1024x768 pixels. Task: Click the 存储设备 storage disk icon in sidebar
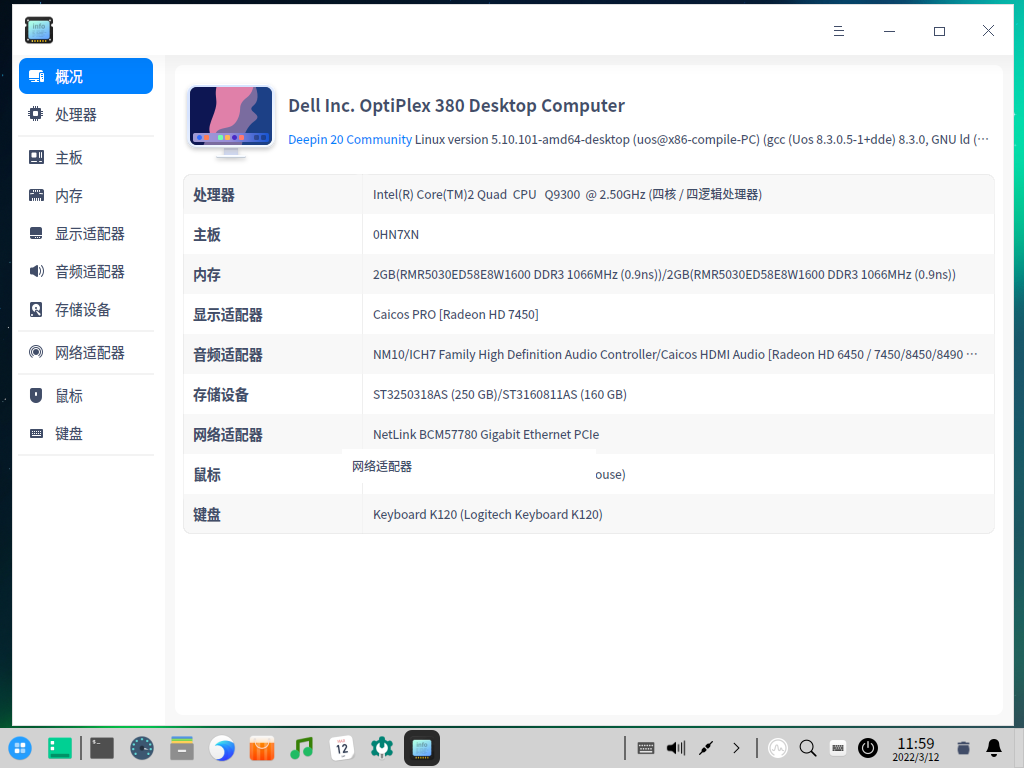[36, 310]
